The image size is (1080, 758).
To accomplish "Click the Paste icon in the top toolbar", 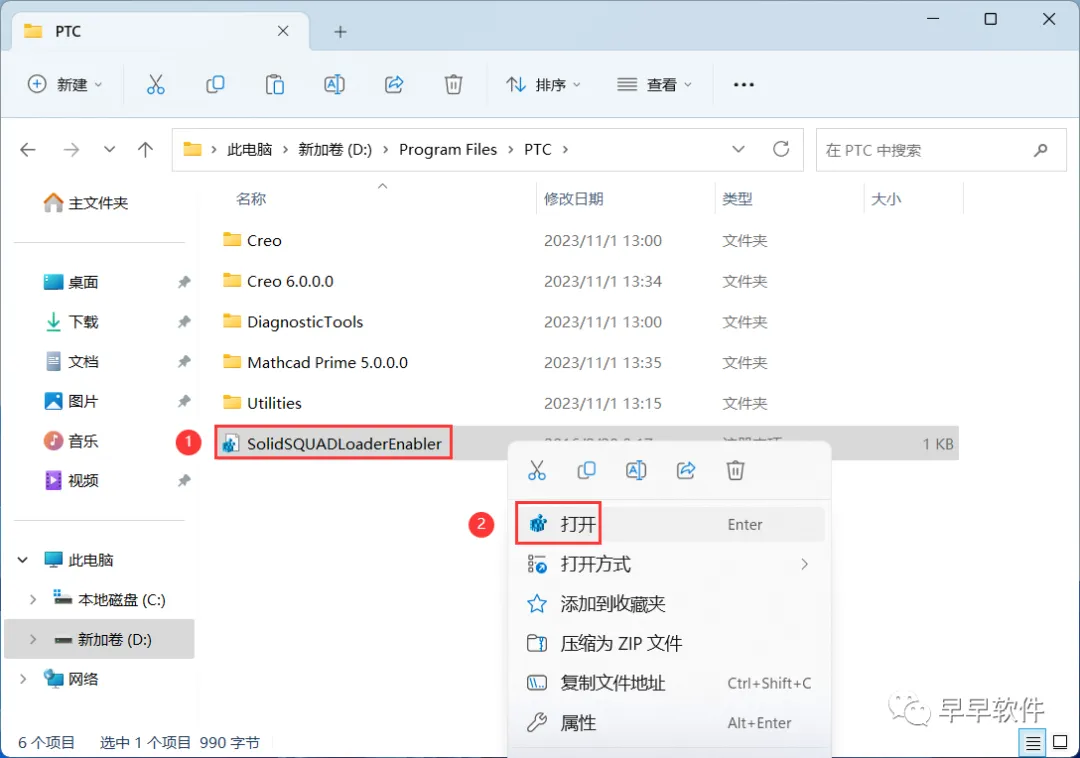I will pos(275,85).
